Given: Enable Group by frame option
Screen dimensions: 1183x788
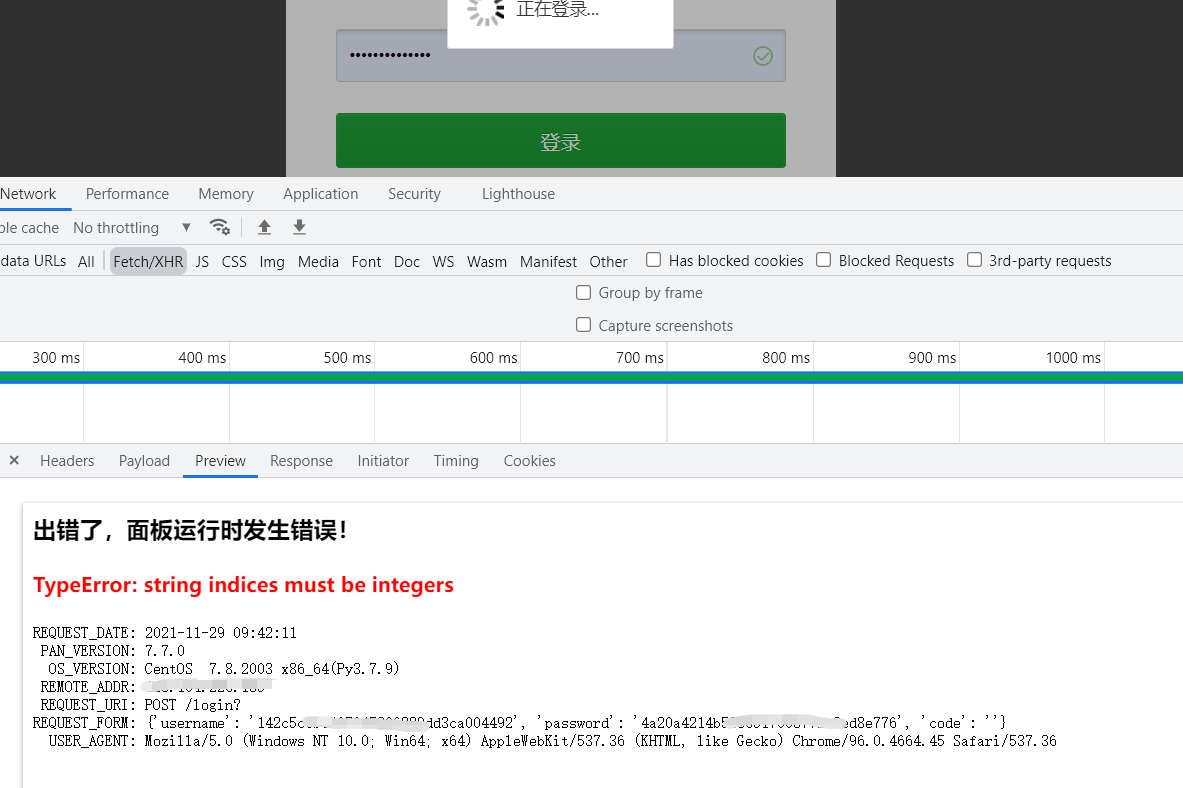Looking at the screenshot, I should (x=583, y=292).
